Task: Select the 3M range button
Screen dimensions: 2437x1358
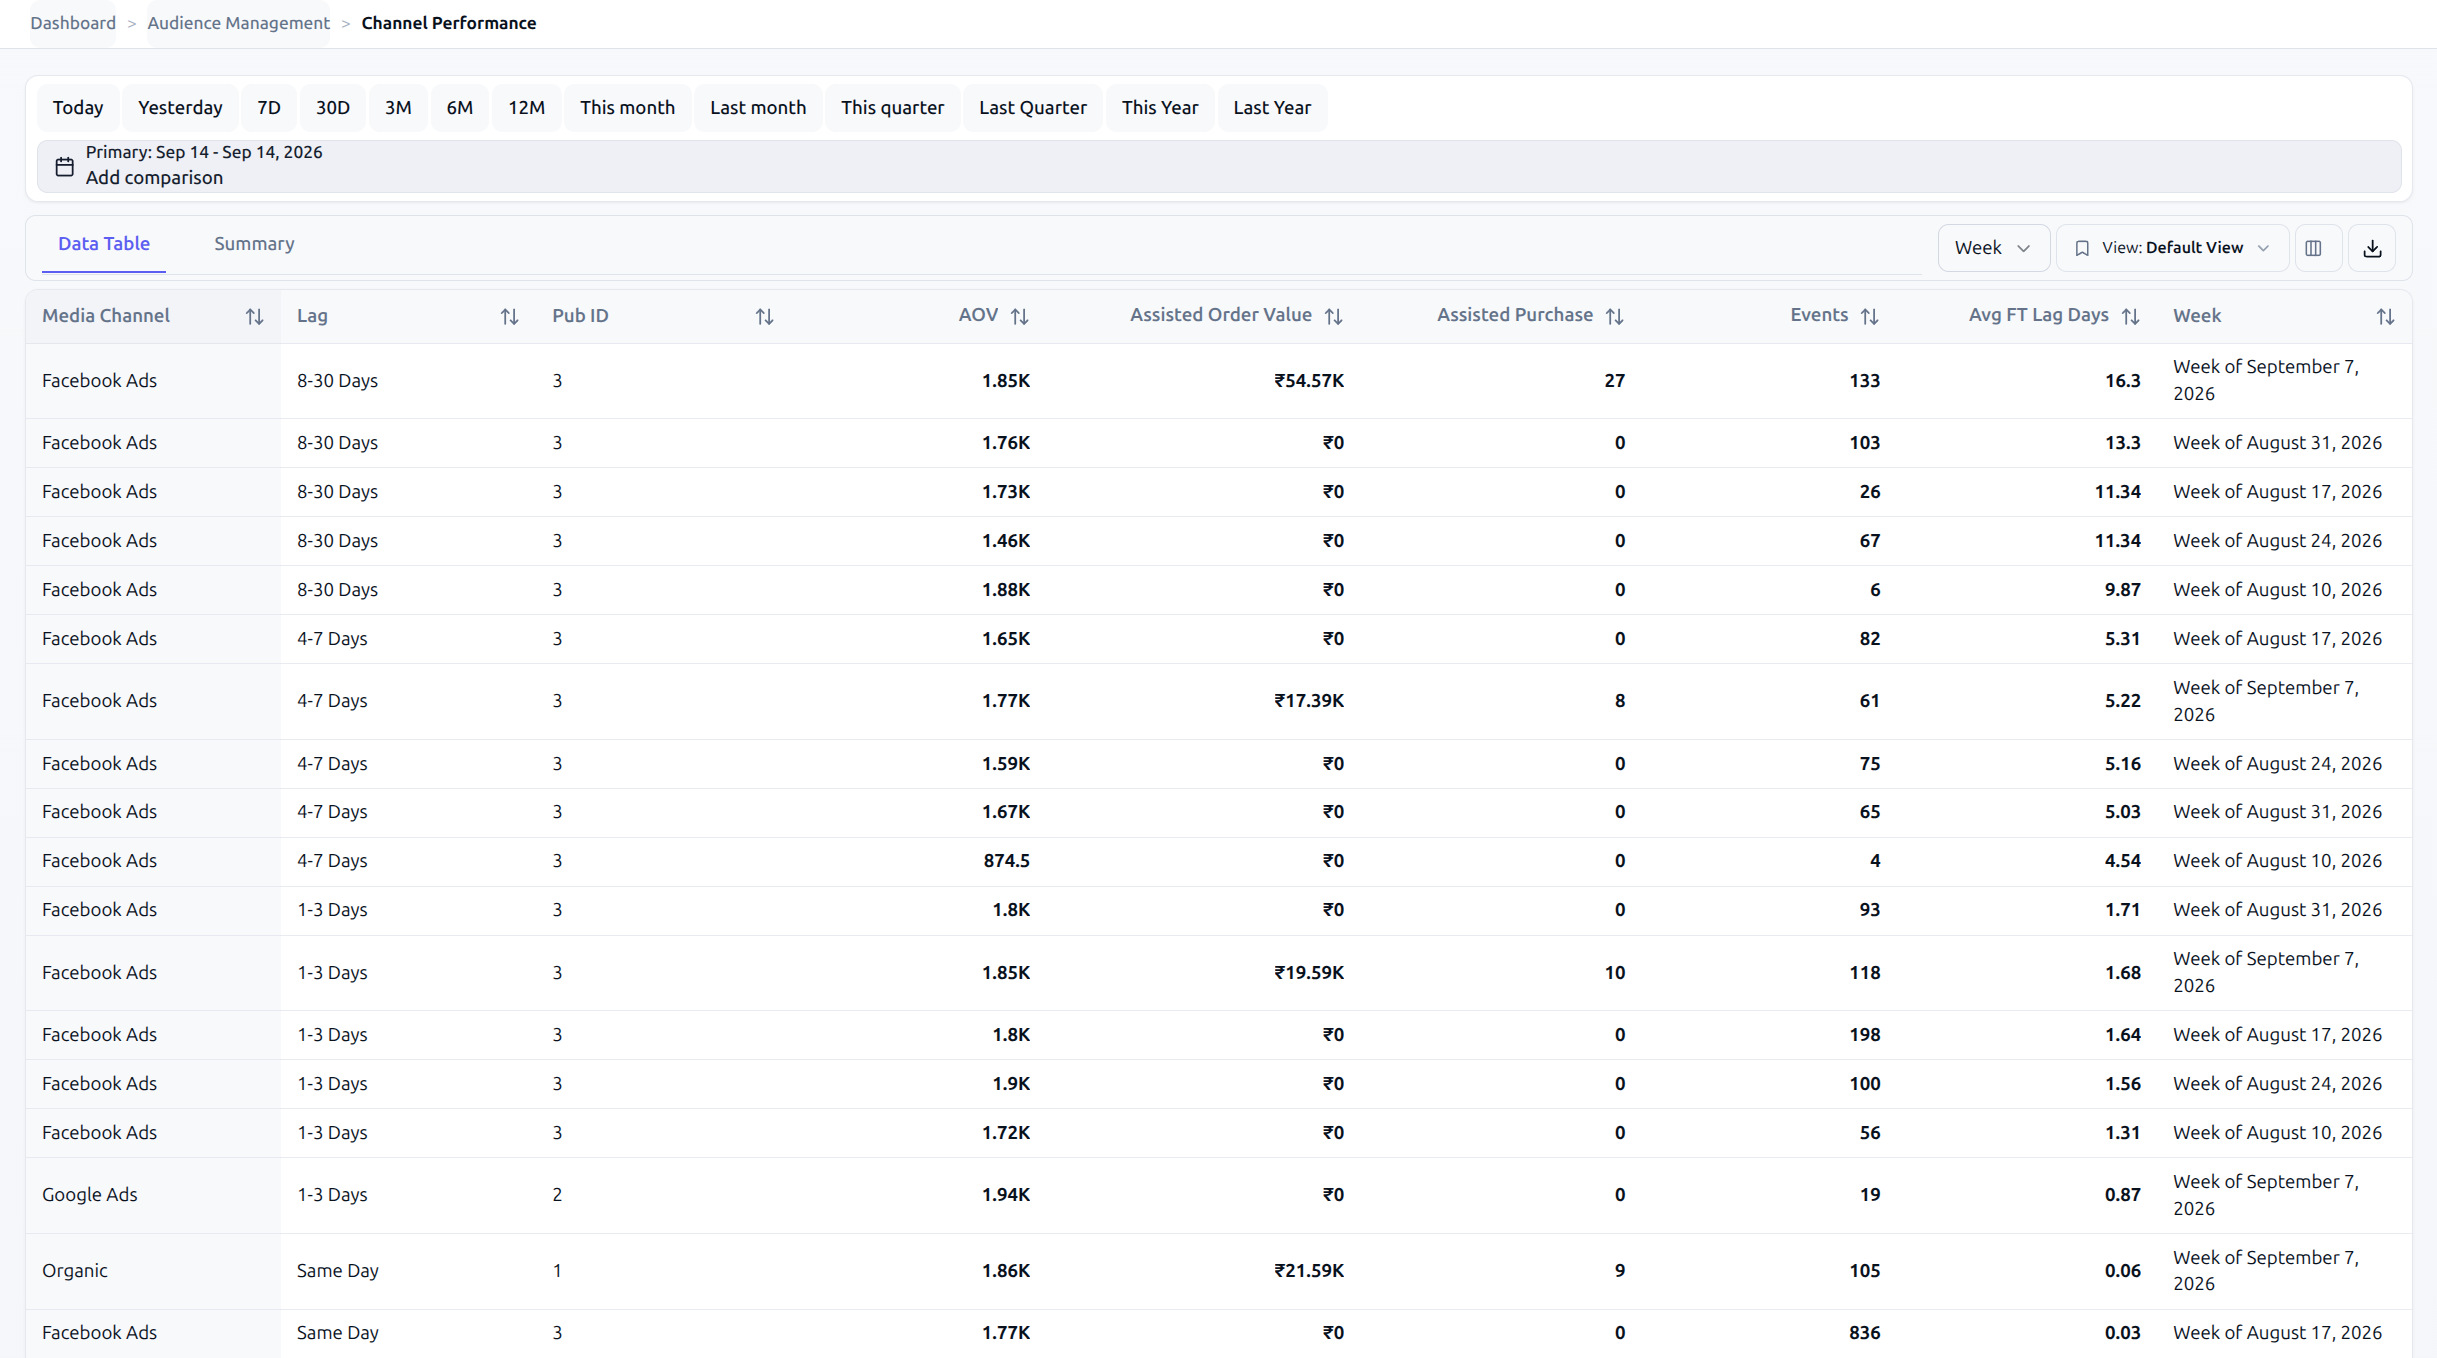Action: tap(398, 108)
